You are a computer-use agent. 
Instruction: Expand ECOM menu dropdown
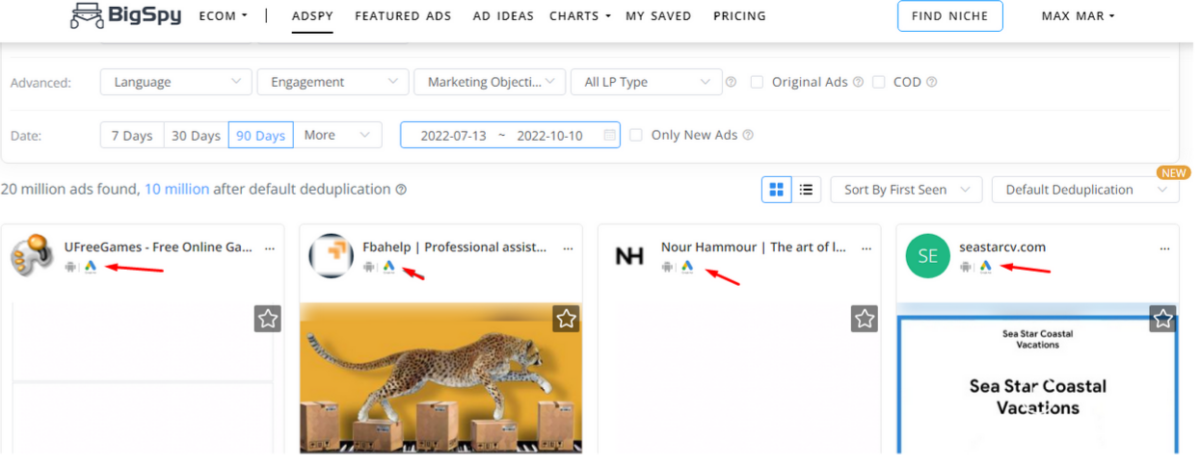(223, 16)
